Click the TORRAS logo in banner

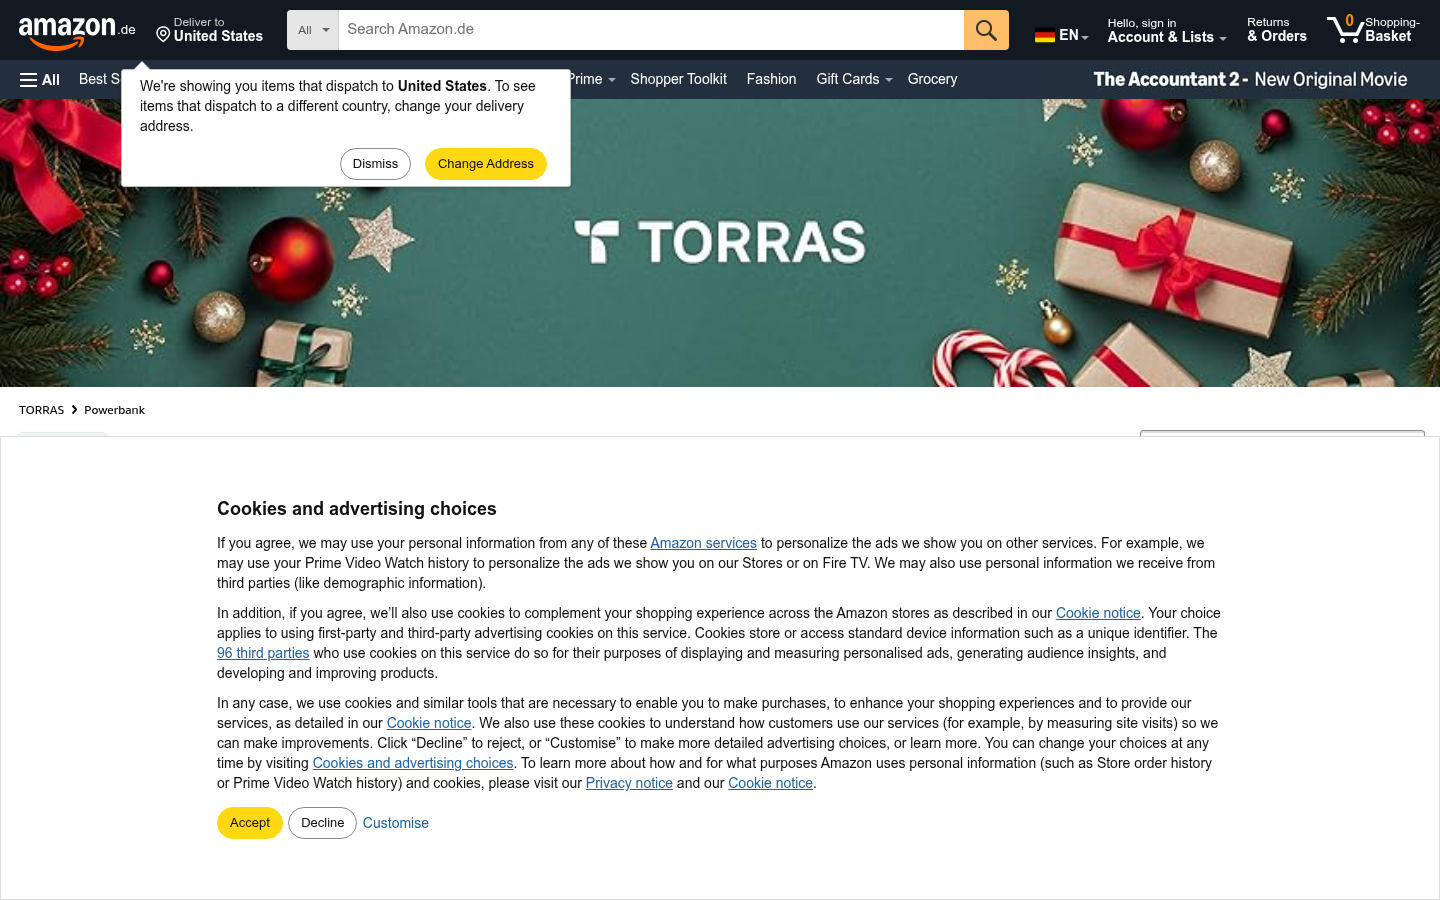pos(720,242)
